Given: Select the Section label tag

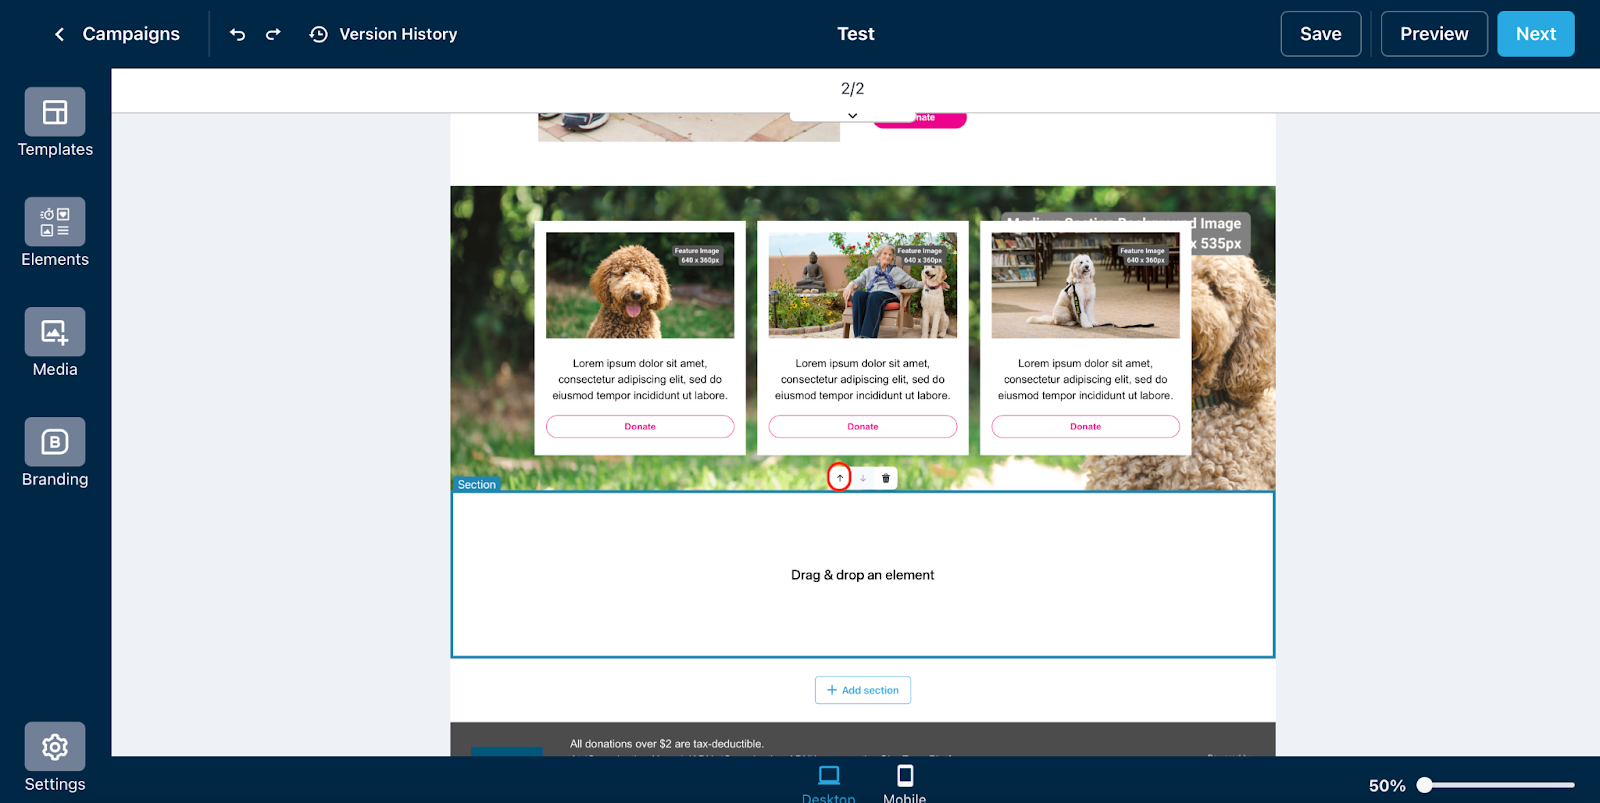Looking at the screenshot, I should click(x=476, y=484).
